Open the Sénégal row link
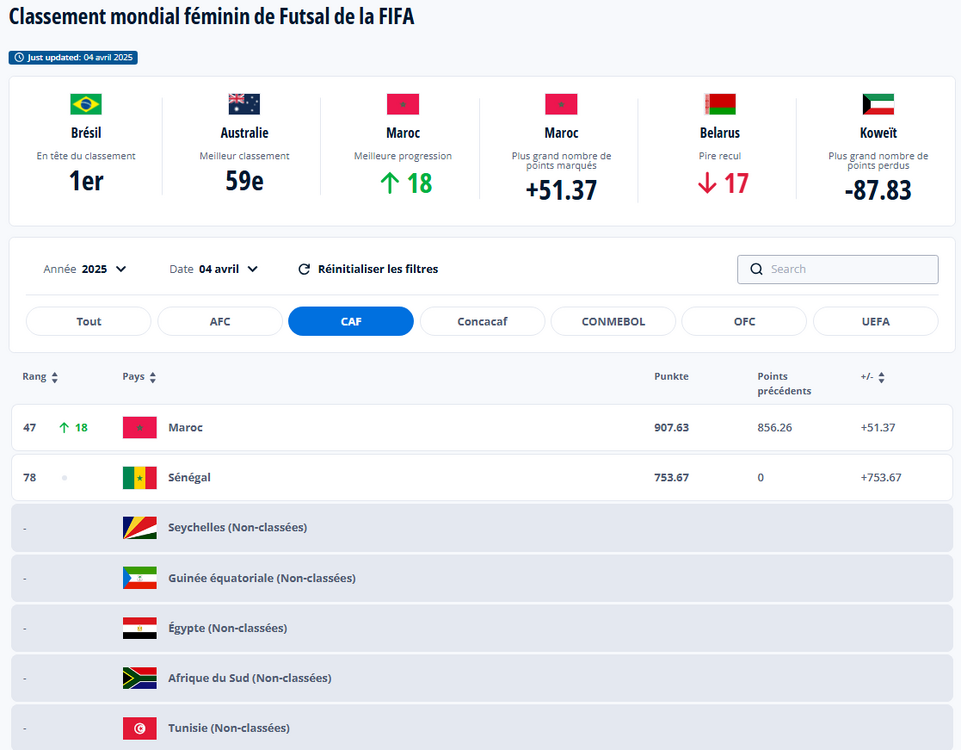This screenshot has width=961, height=750. 482,478
